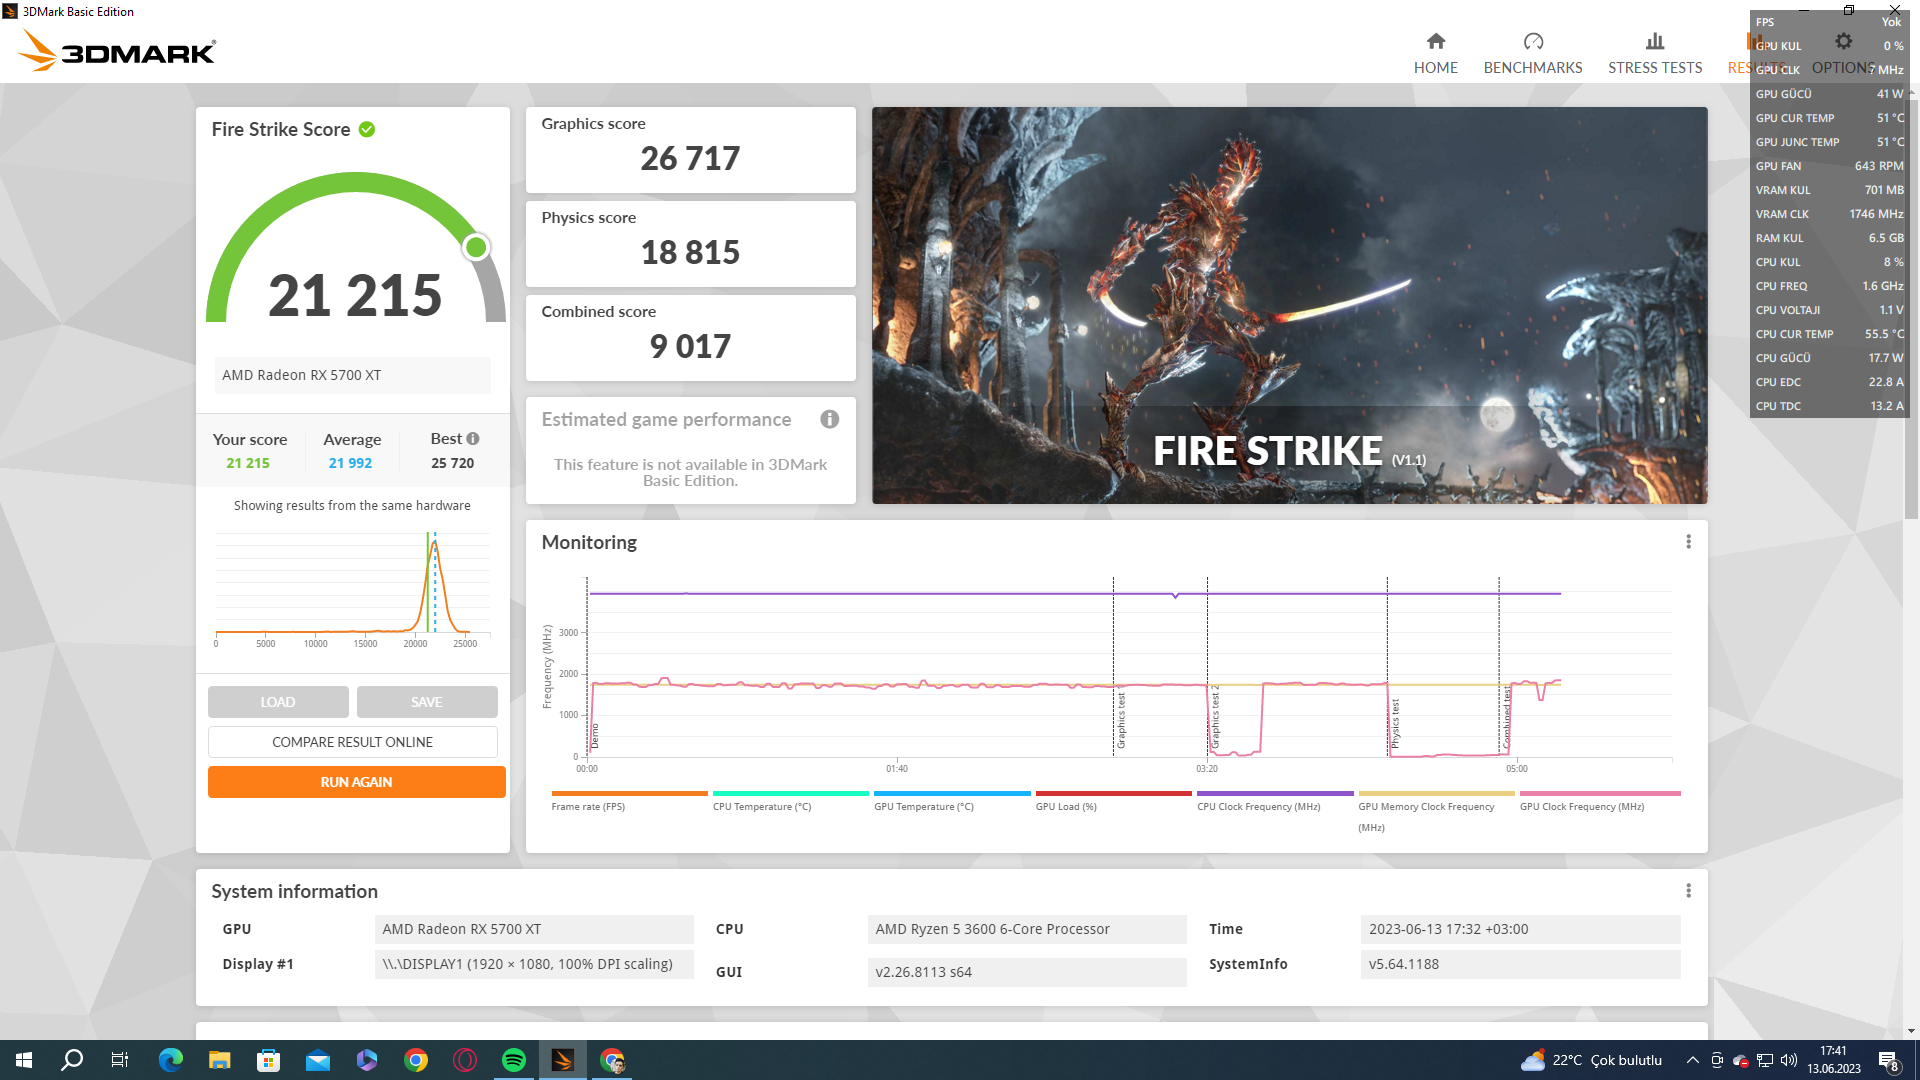
Task: Click the Combined test marker in chart
Action: click(x=1506, y=717)
